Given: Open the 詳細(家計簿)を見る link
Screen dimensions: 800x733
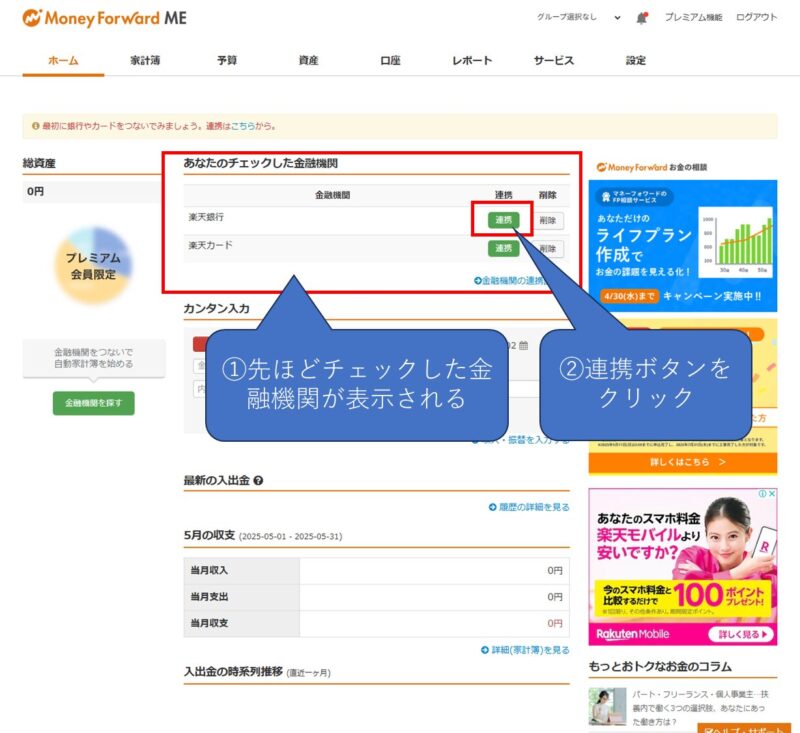Looking at the screenshot, I should click(525, 650).
